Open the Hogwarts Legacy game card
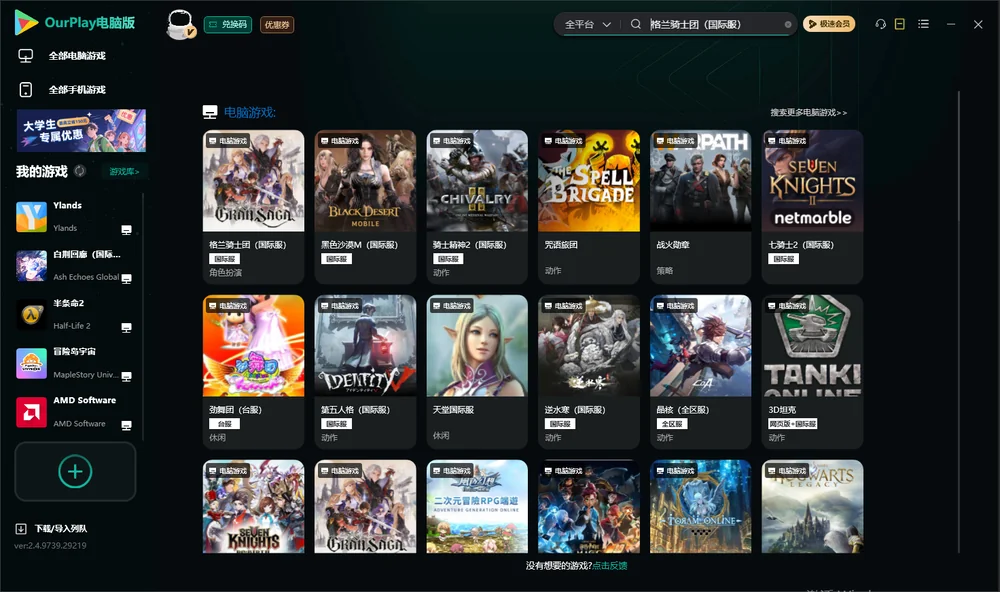This screenshot has width=1000, height=592. click(812, 507)
